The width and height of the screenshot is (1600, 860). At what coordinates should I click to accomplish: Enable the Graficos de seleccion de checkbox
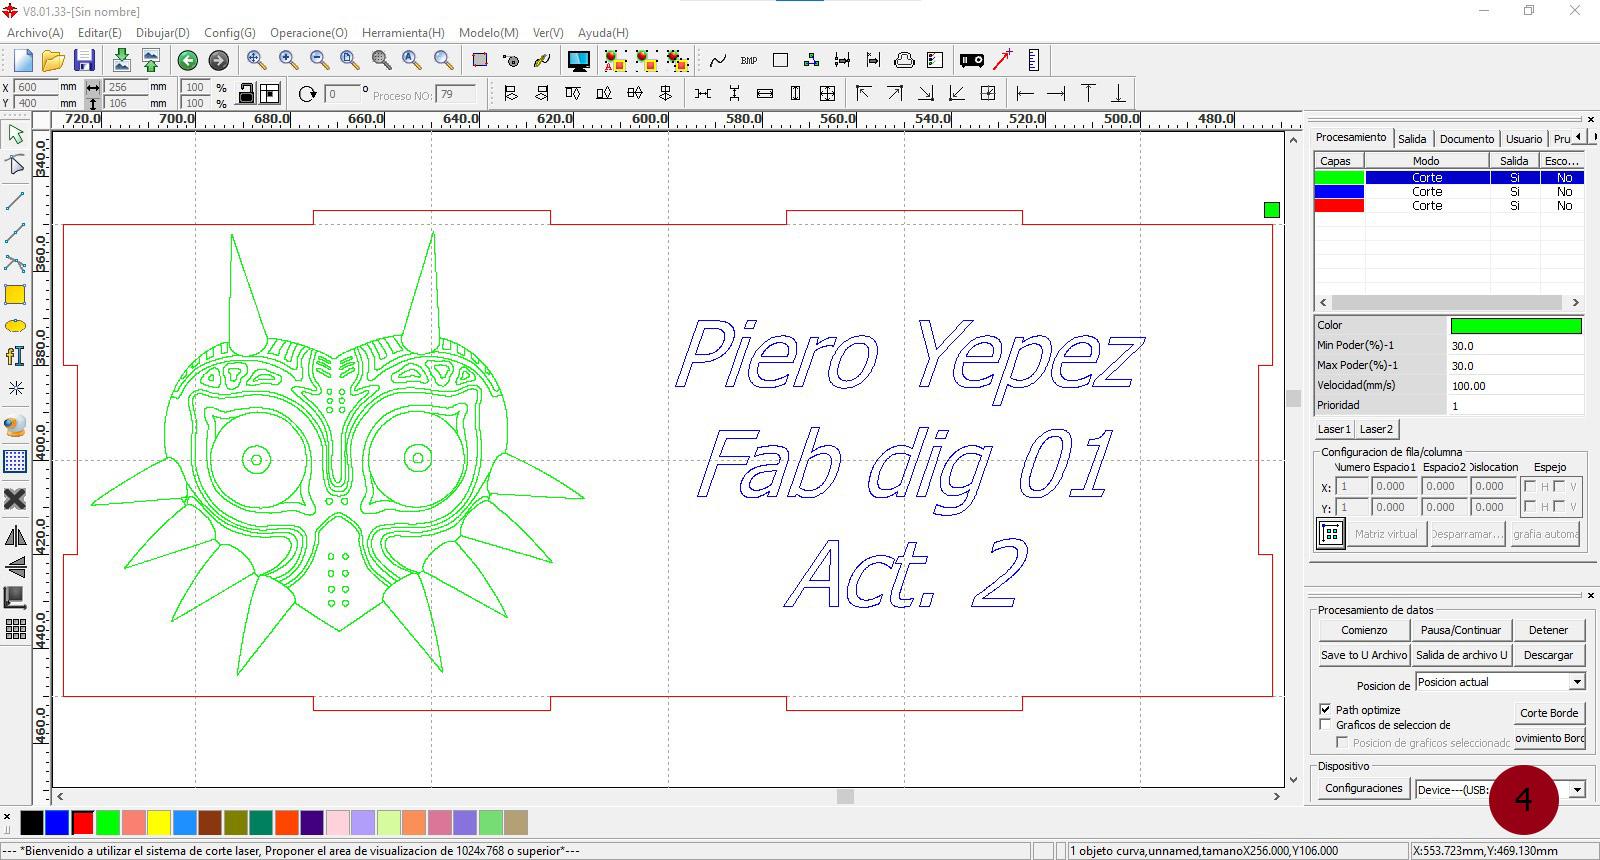1325,724
